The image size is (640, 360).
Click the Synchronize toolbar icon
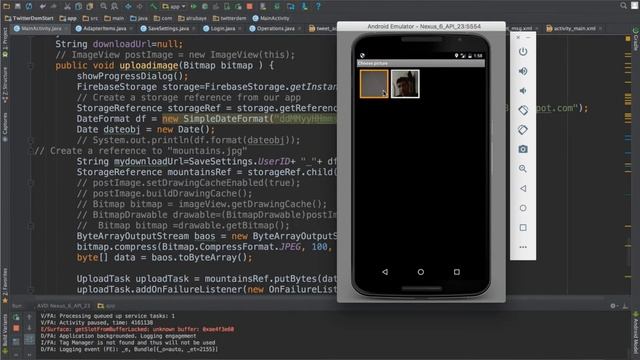(x=29, y=6)
